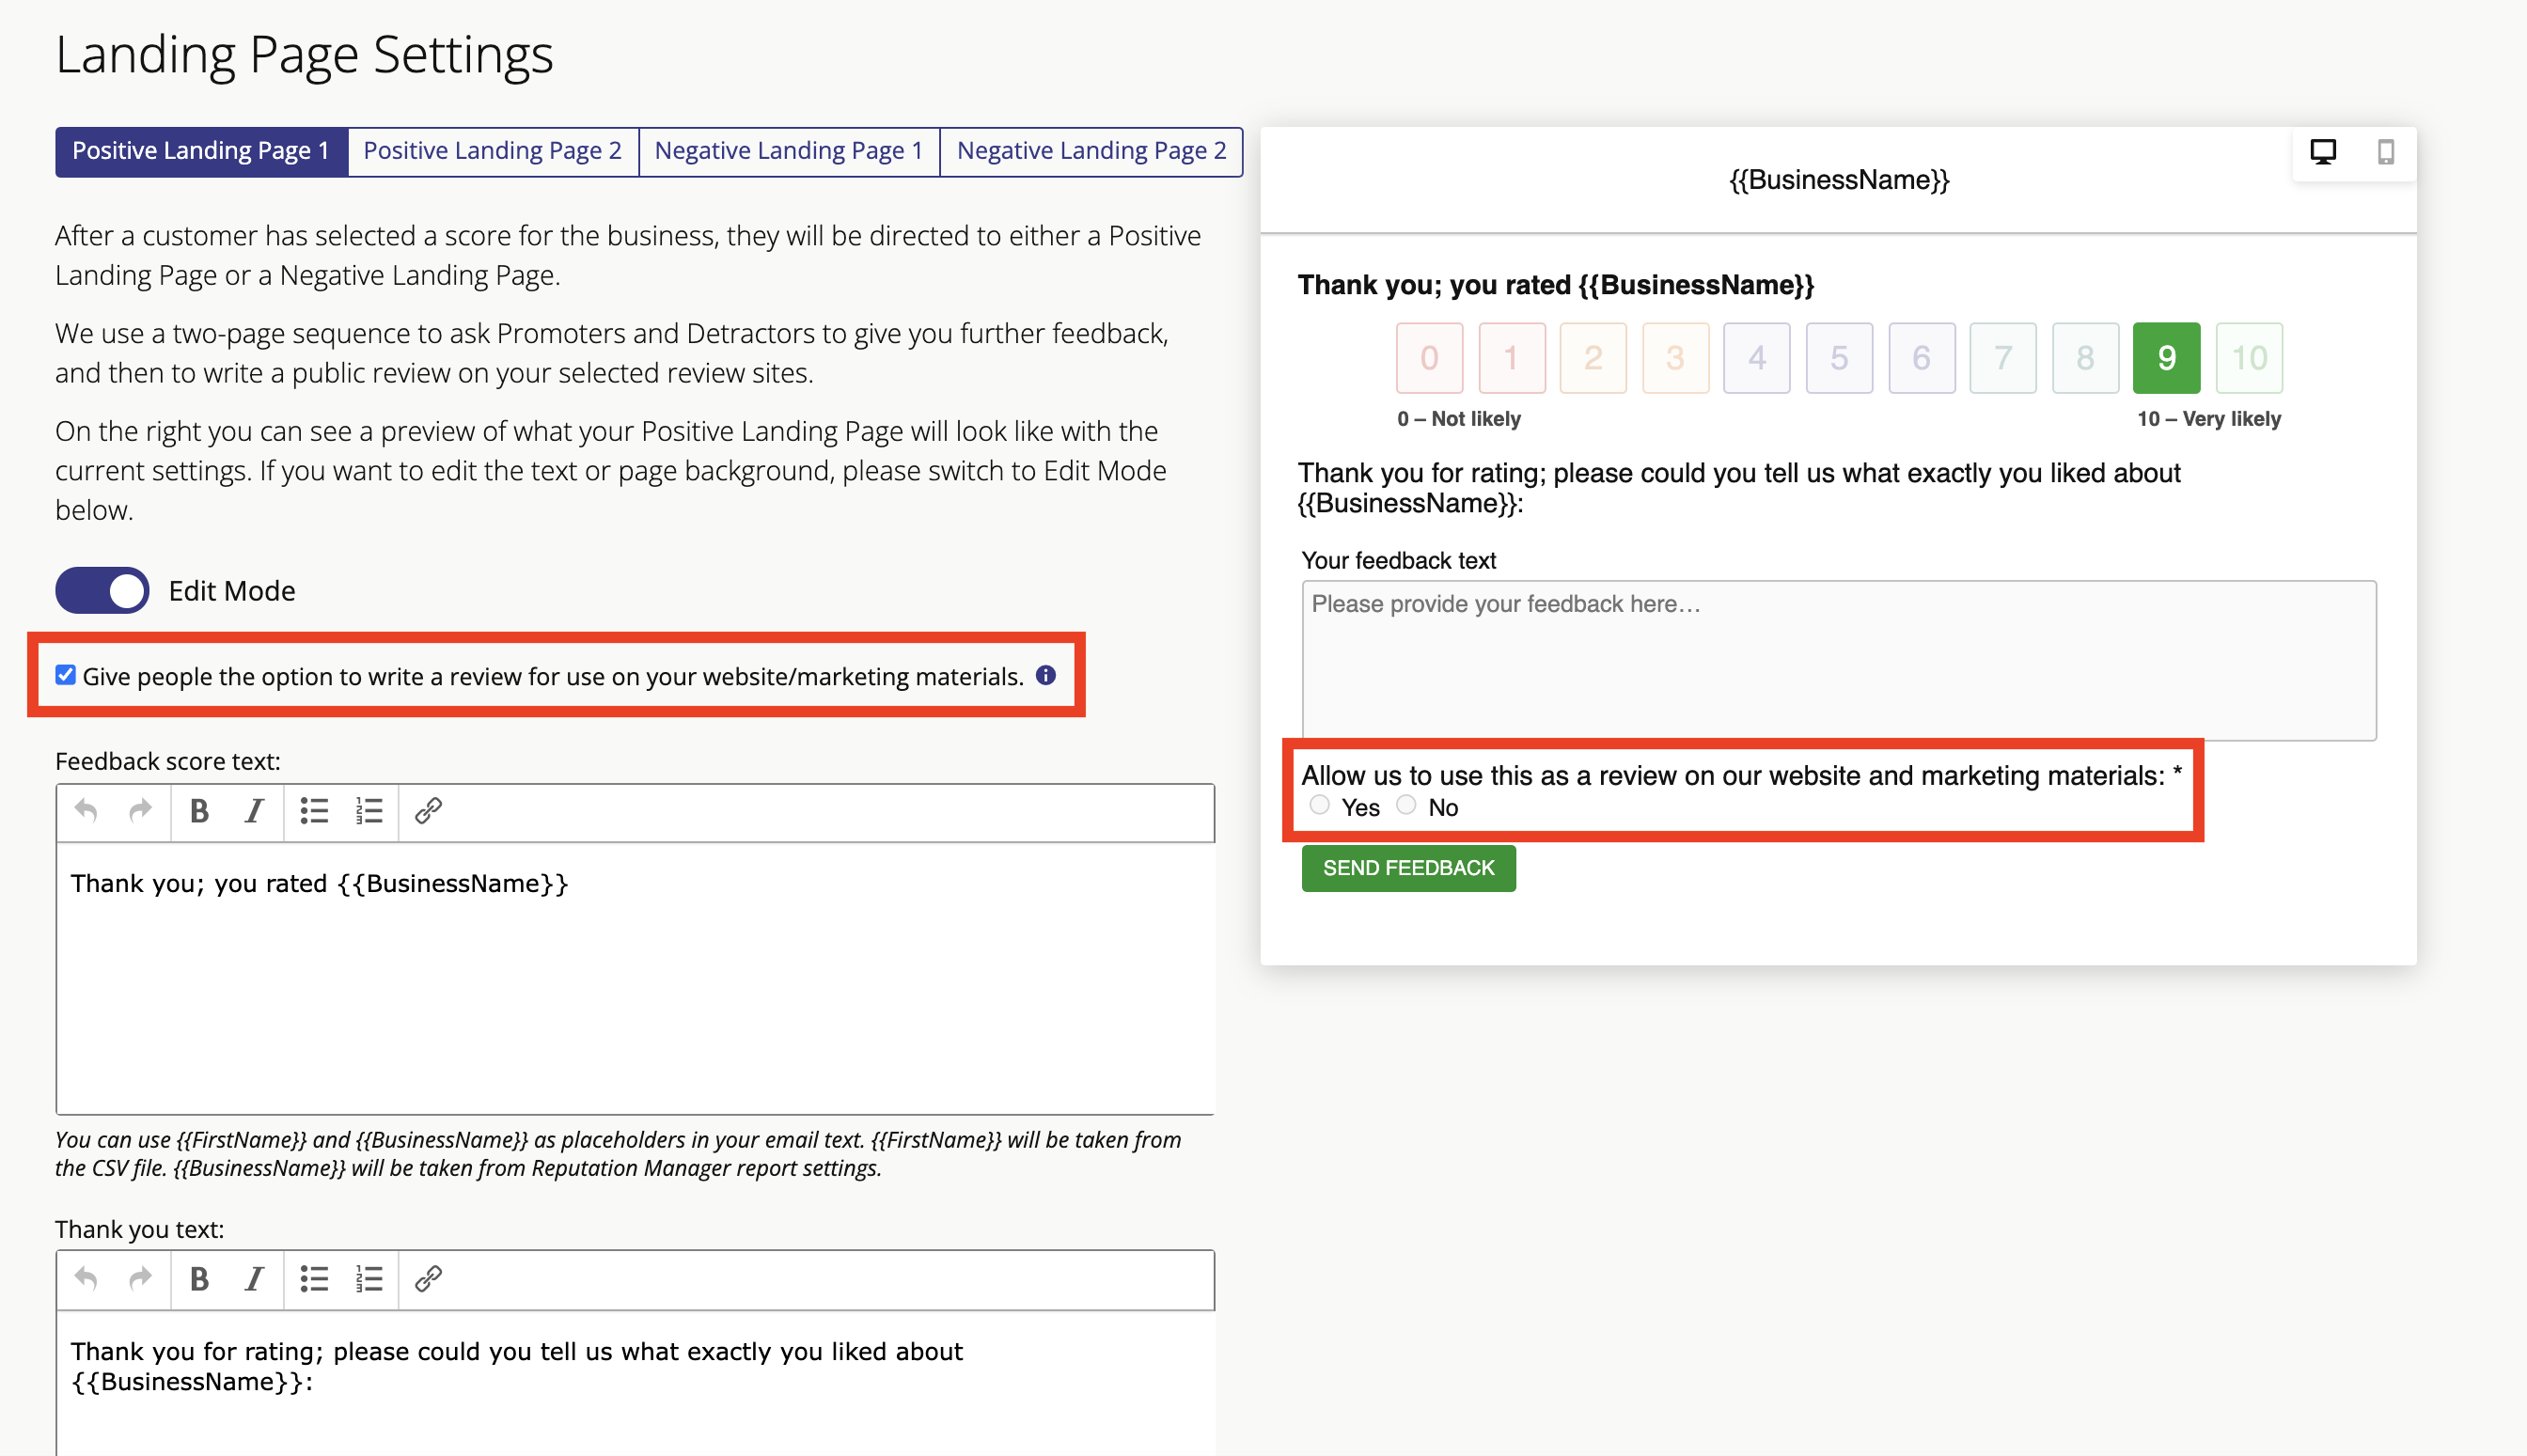Redo in Feedback score text editor
The height and width of the screenshot is (1456, 2527).
pyautogui.click(x=141, y=811)
